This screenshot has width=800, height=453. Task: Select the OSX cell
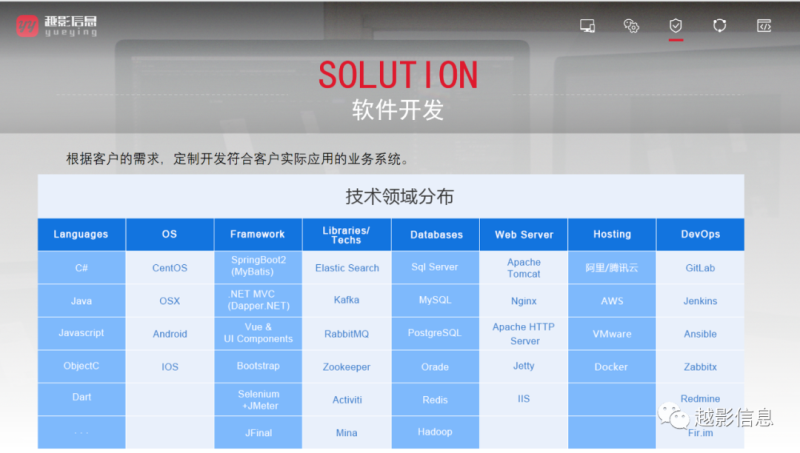coord(169,300)
